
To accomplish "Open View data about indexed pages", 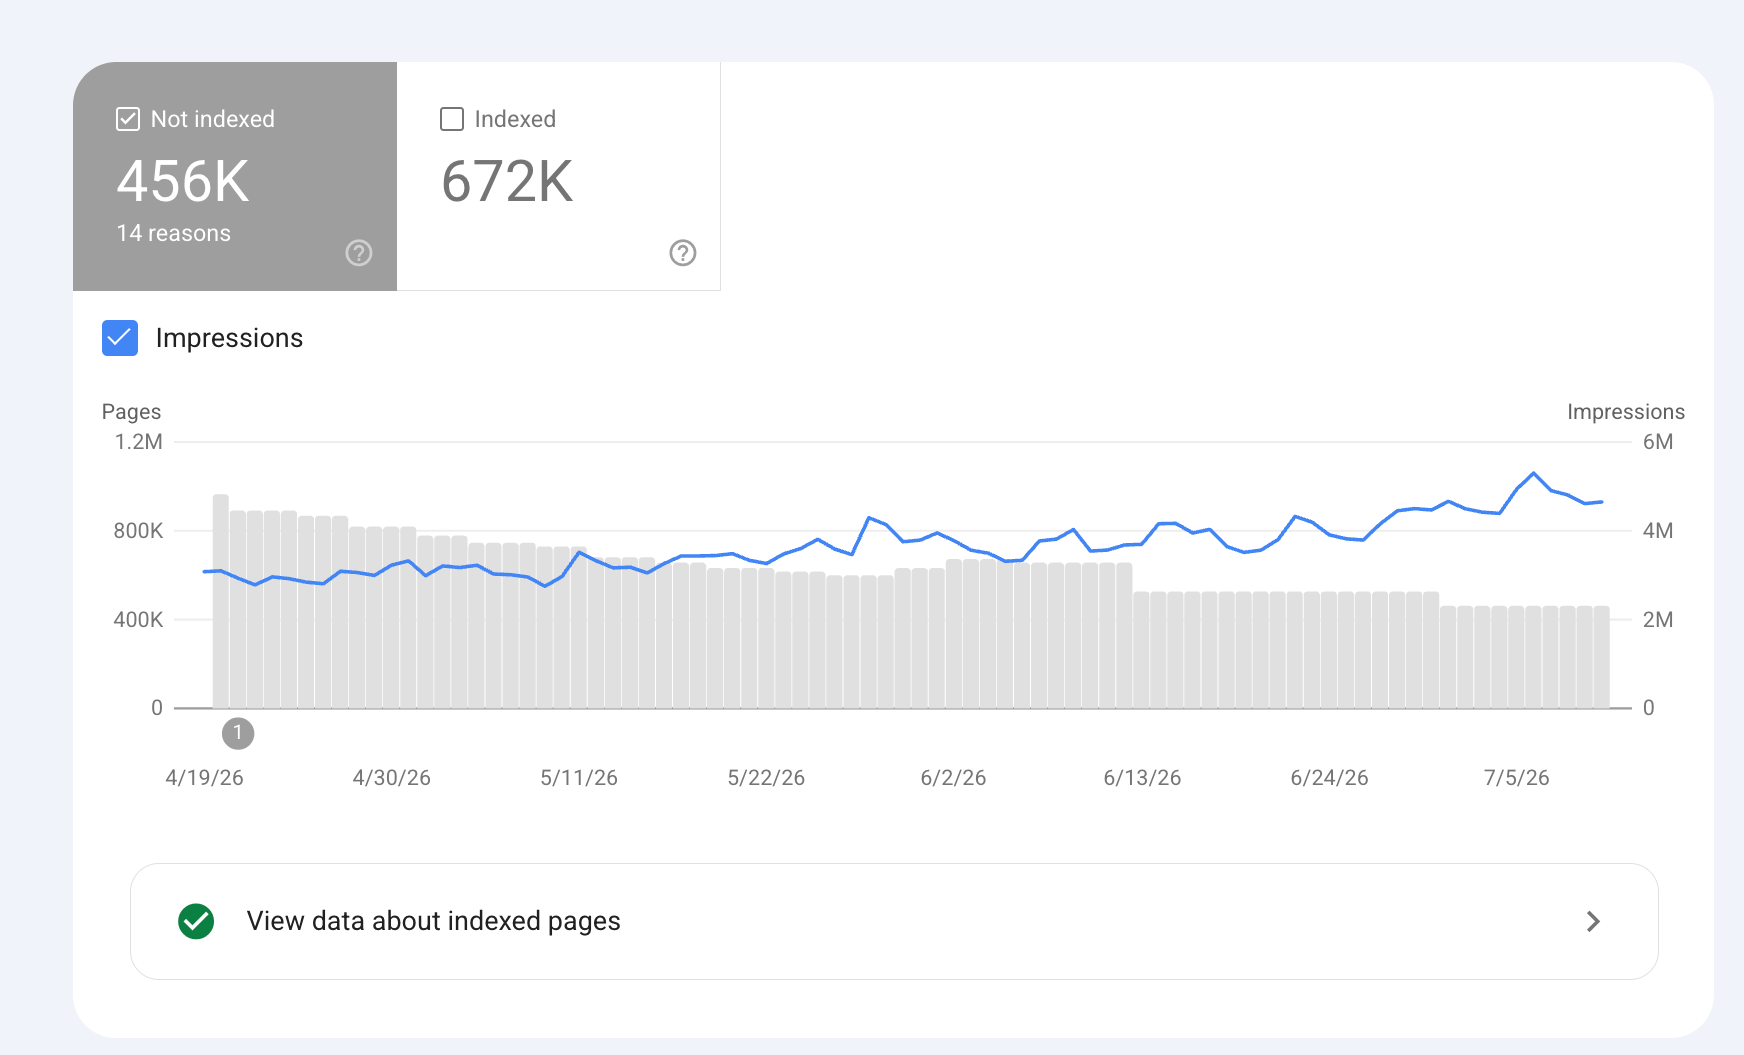I will (894, 921).
